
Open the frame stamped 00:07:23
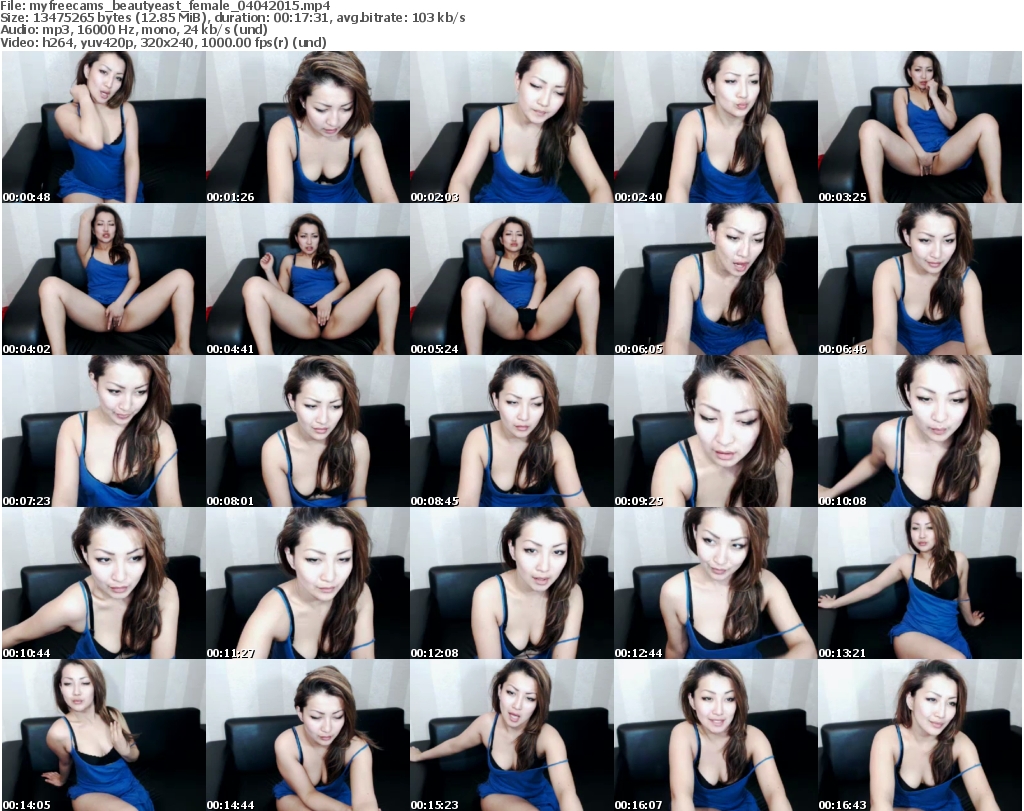(104, 431)
